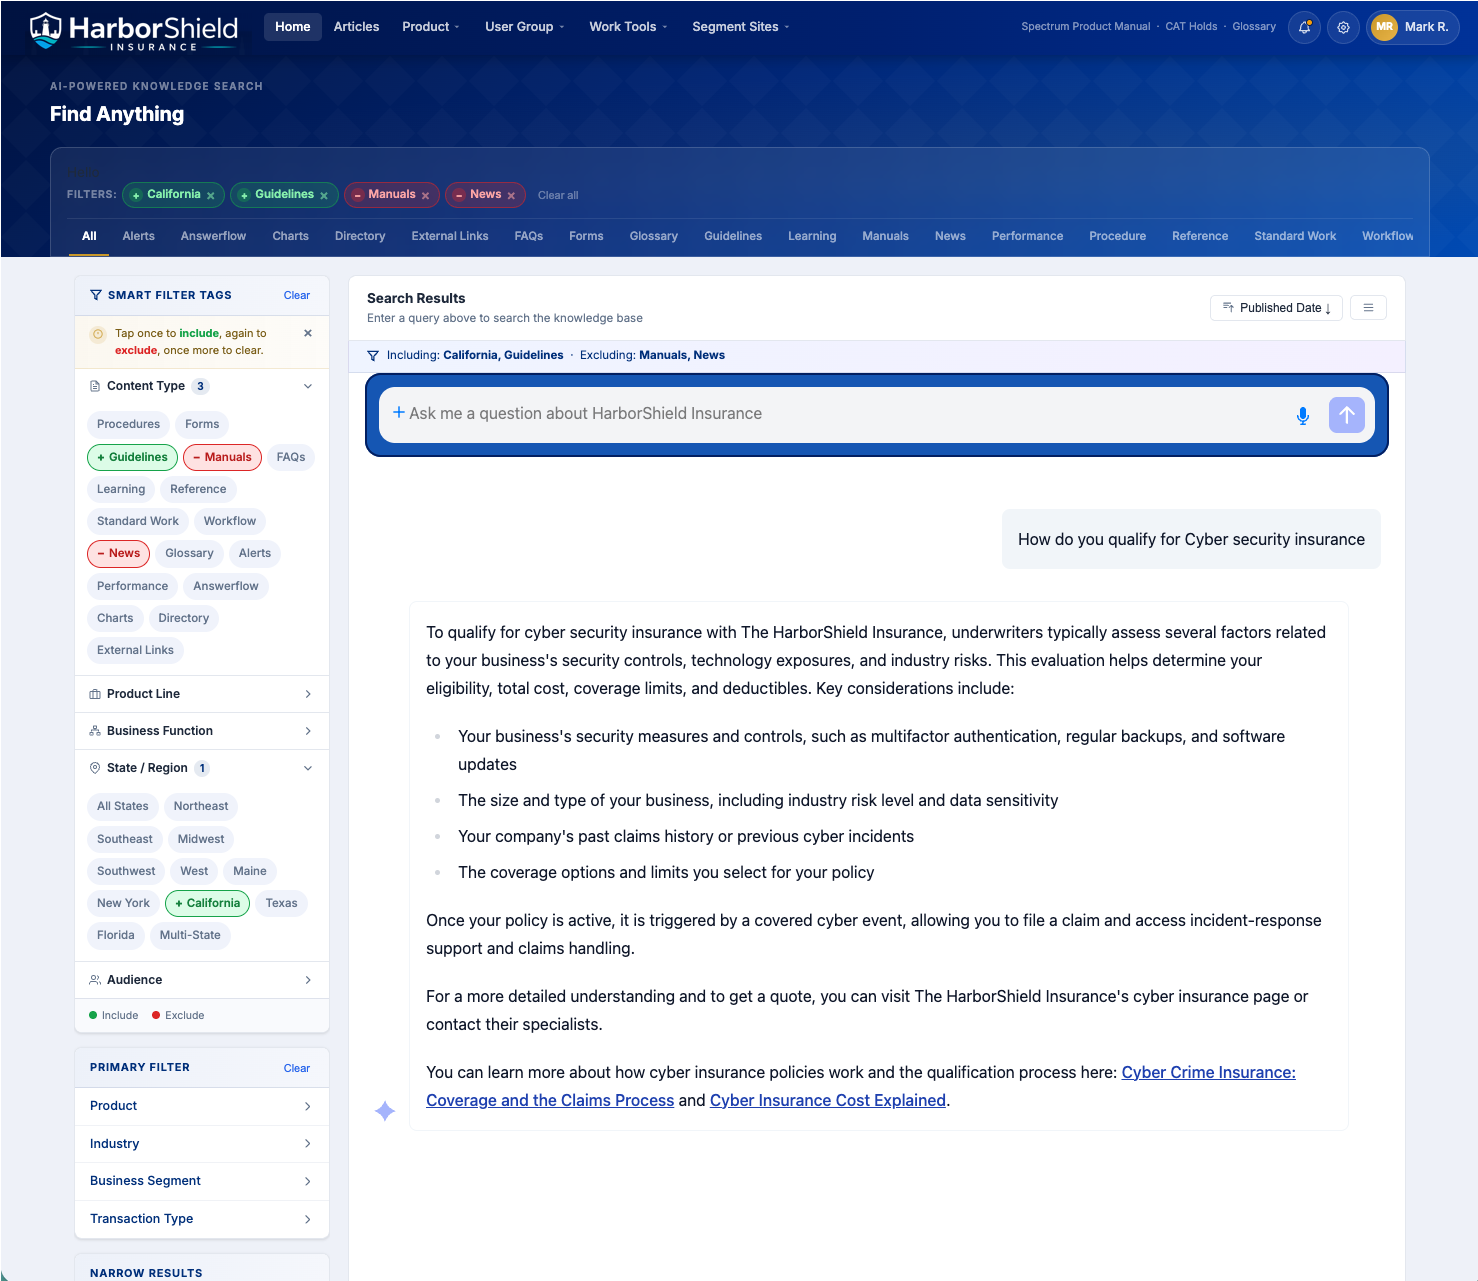Remove the Manuals filter chip
The width and height of the screenshot is (1478, 1281).
425,196
